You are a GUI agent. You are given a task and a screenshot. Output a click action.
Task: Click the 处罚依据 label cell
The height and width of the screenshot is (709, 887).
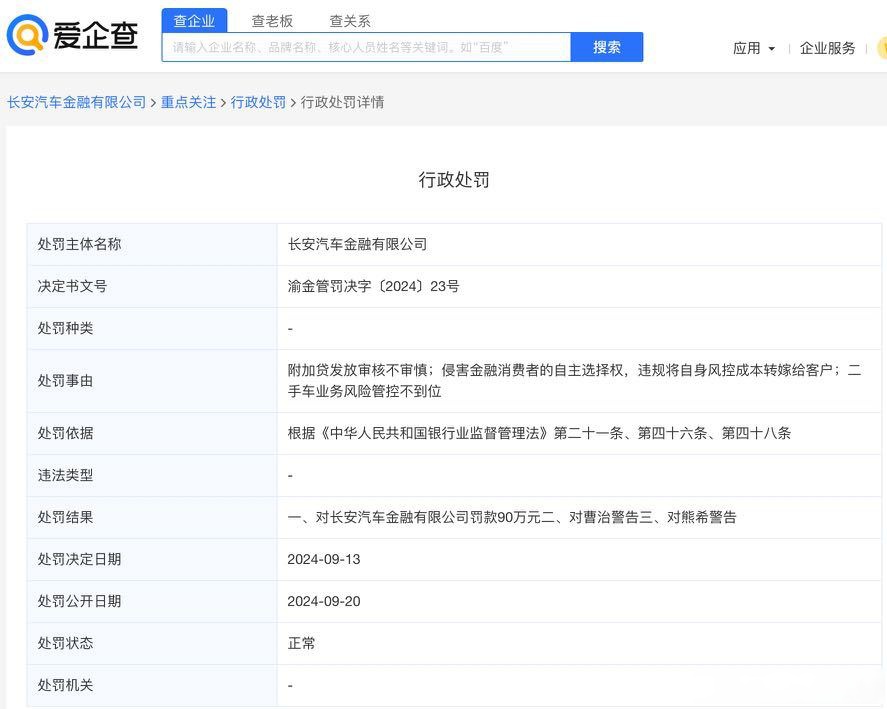[x=152, y=433]
